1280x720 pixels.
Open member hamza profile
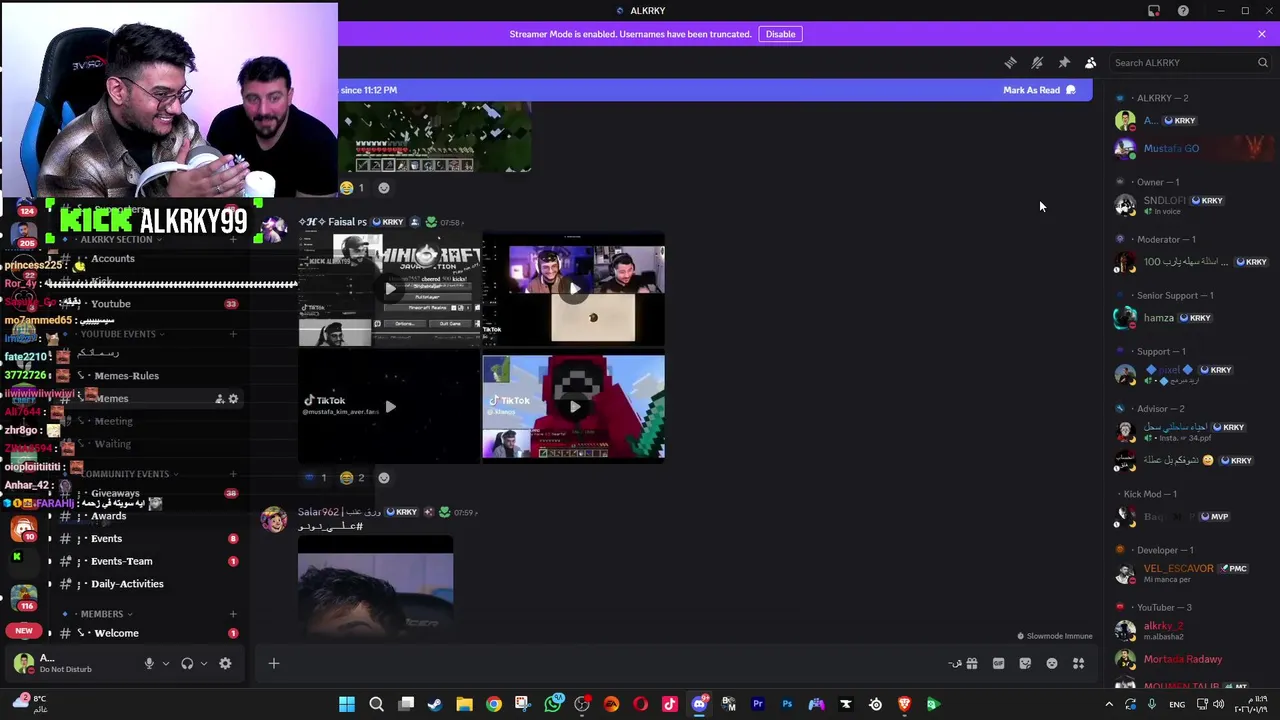point(1190,318)
